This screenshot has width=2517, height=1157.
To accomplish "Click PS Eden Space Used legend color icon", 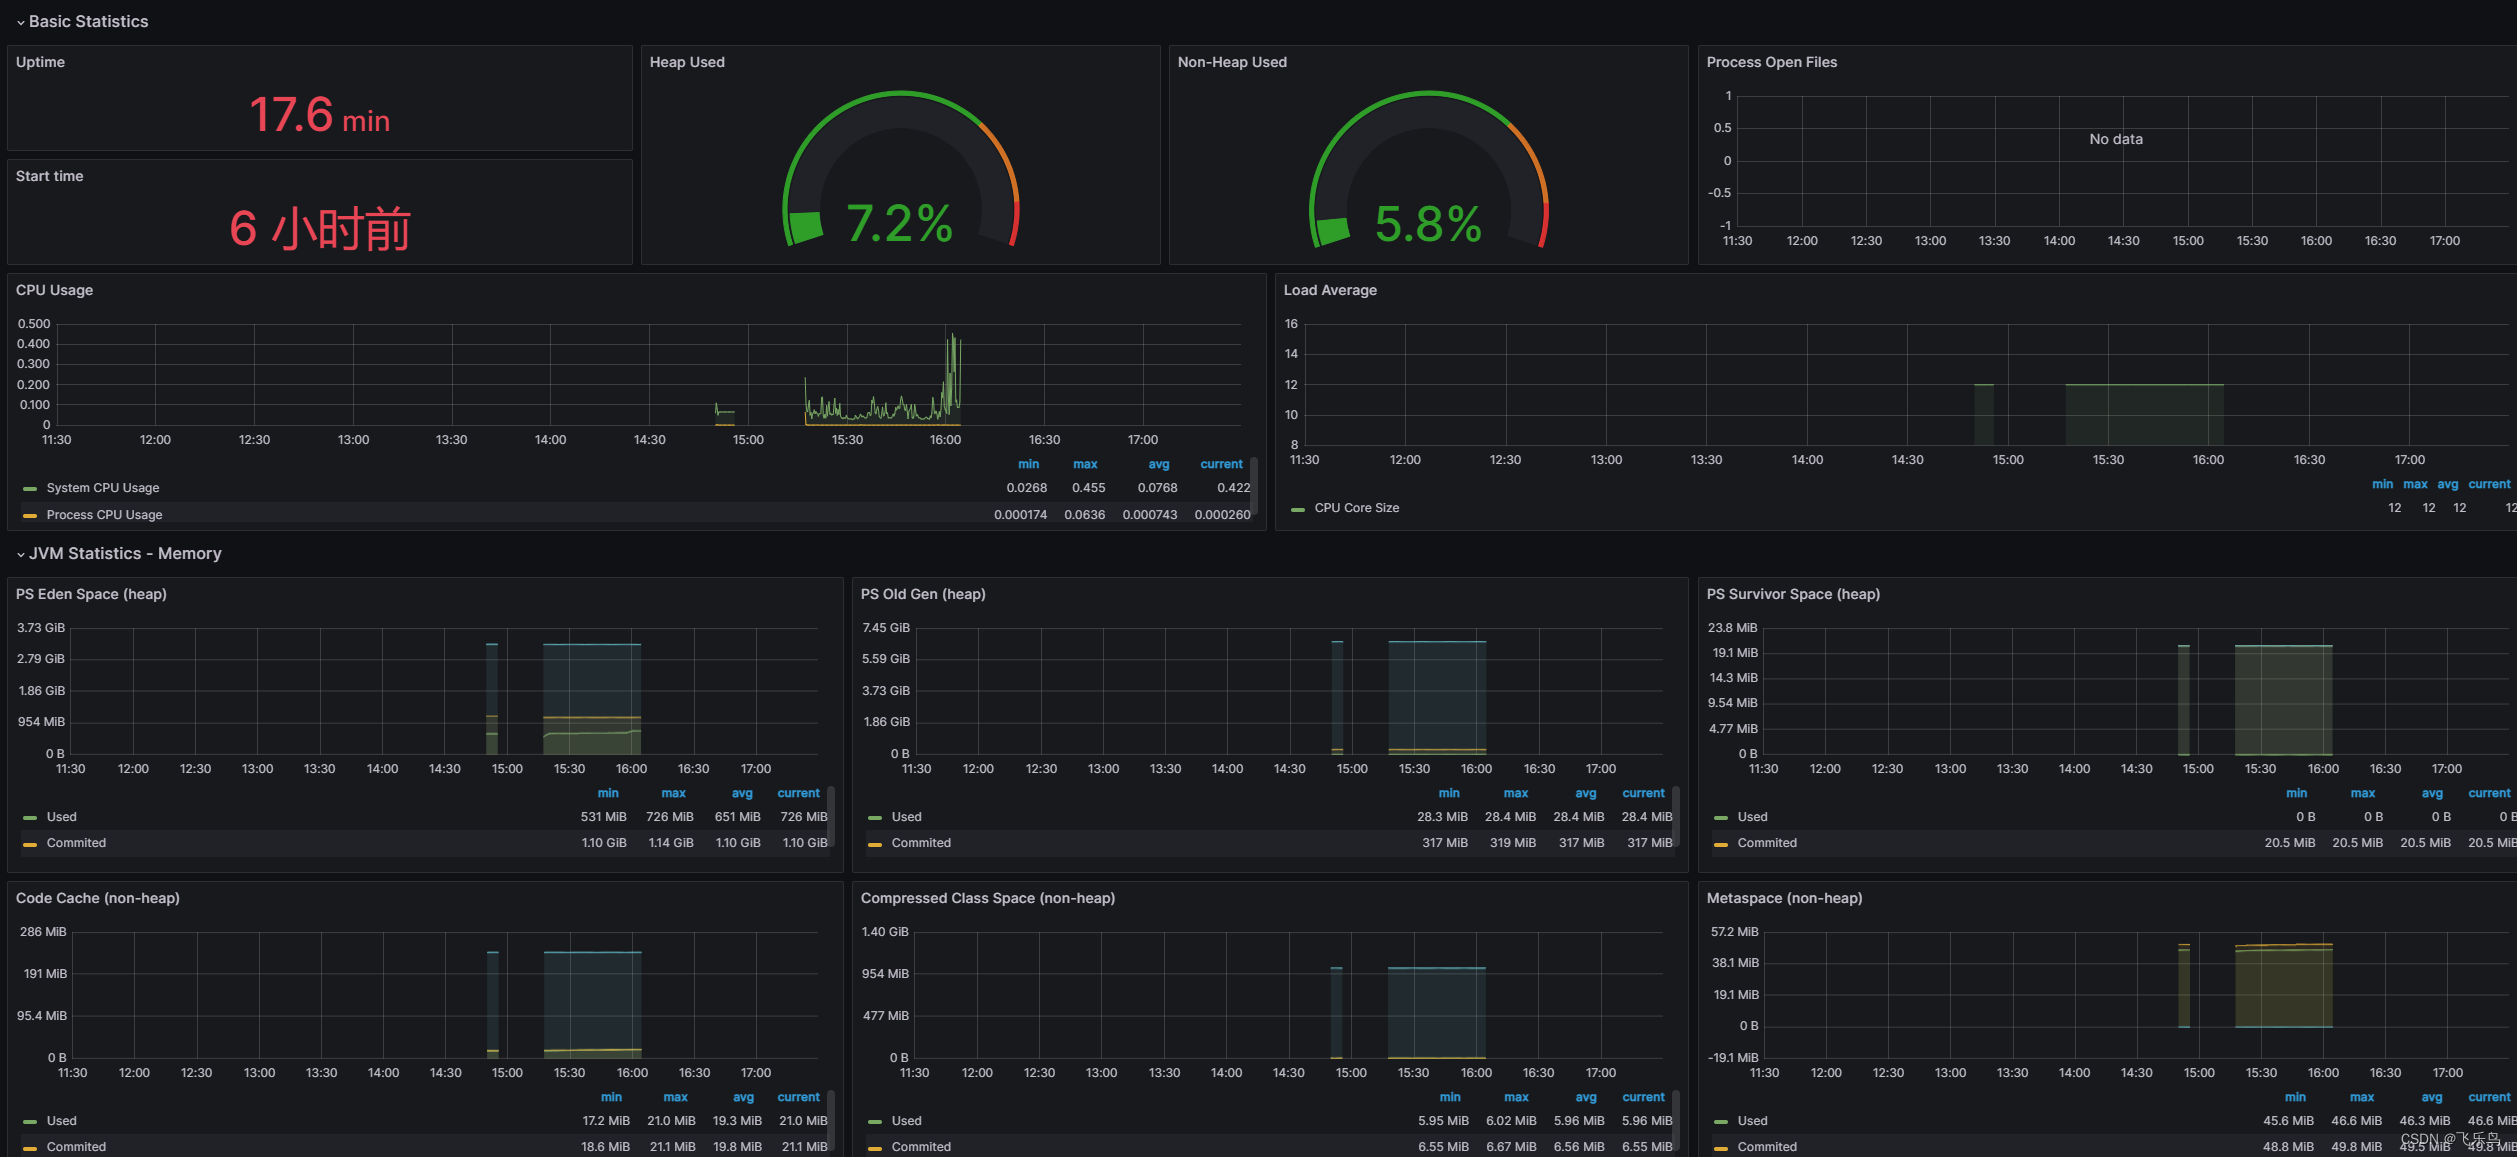I will (x=30, y=818).
